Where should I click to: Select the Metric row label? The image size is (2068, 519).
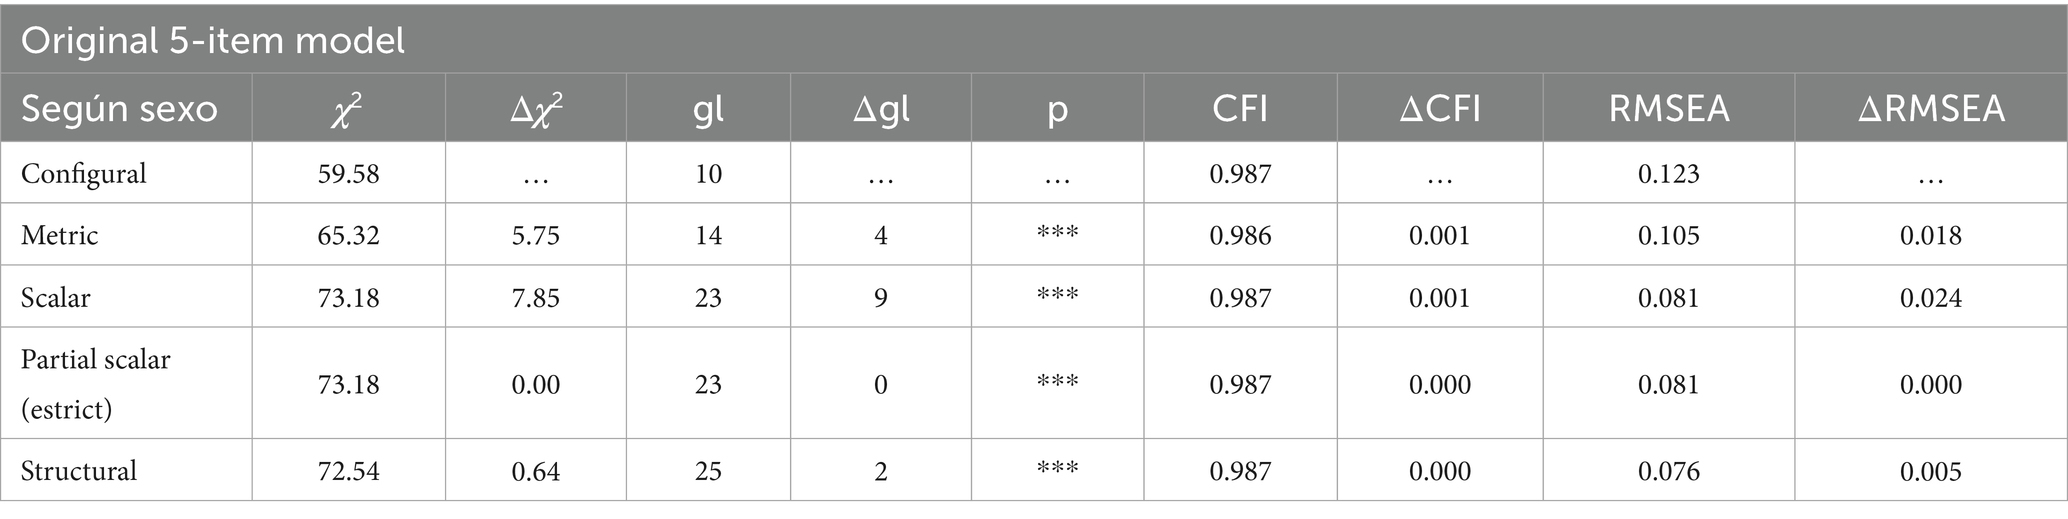click(x=59, y=236)
